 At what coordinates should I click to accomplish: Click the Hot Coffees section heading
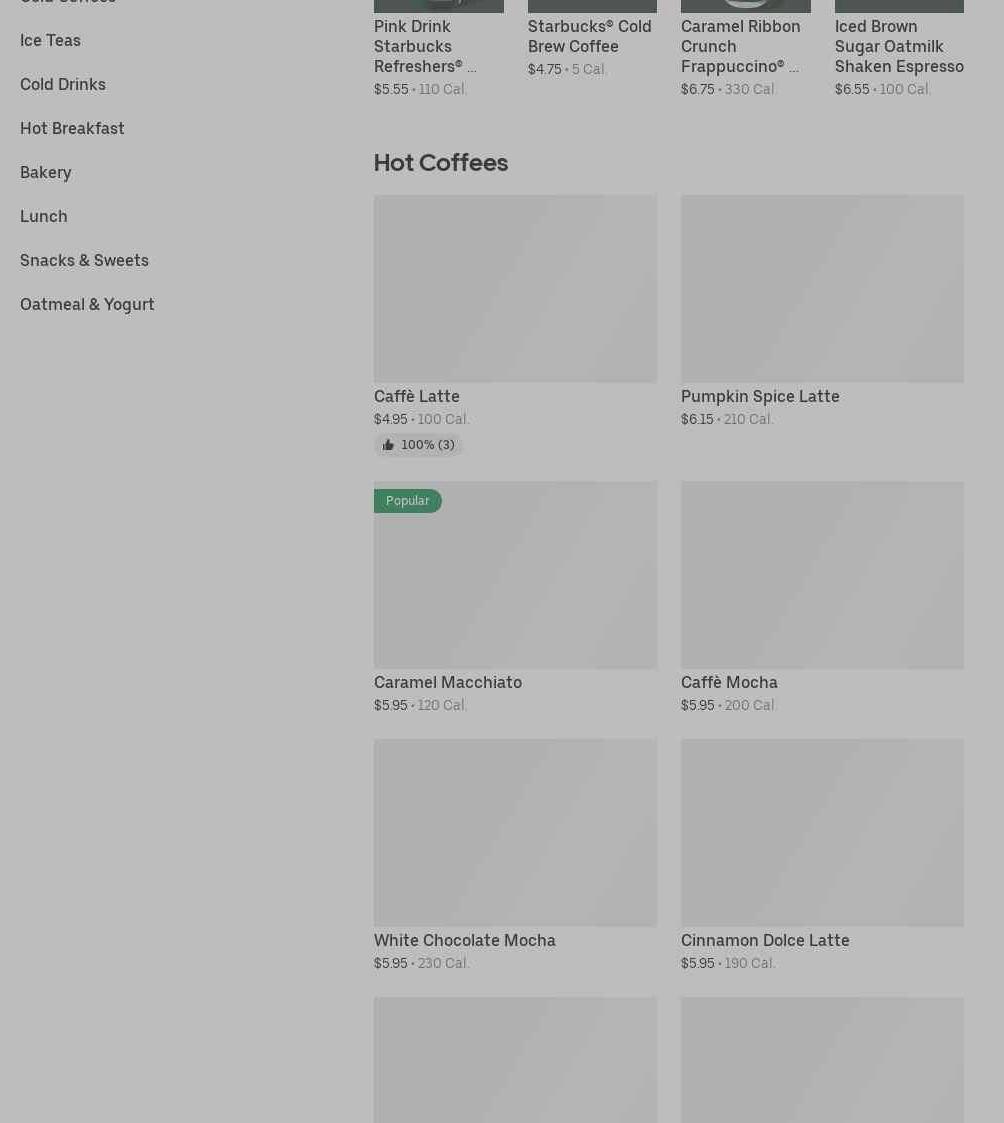click(x=441, y=162)
